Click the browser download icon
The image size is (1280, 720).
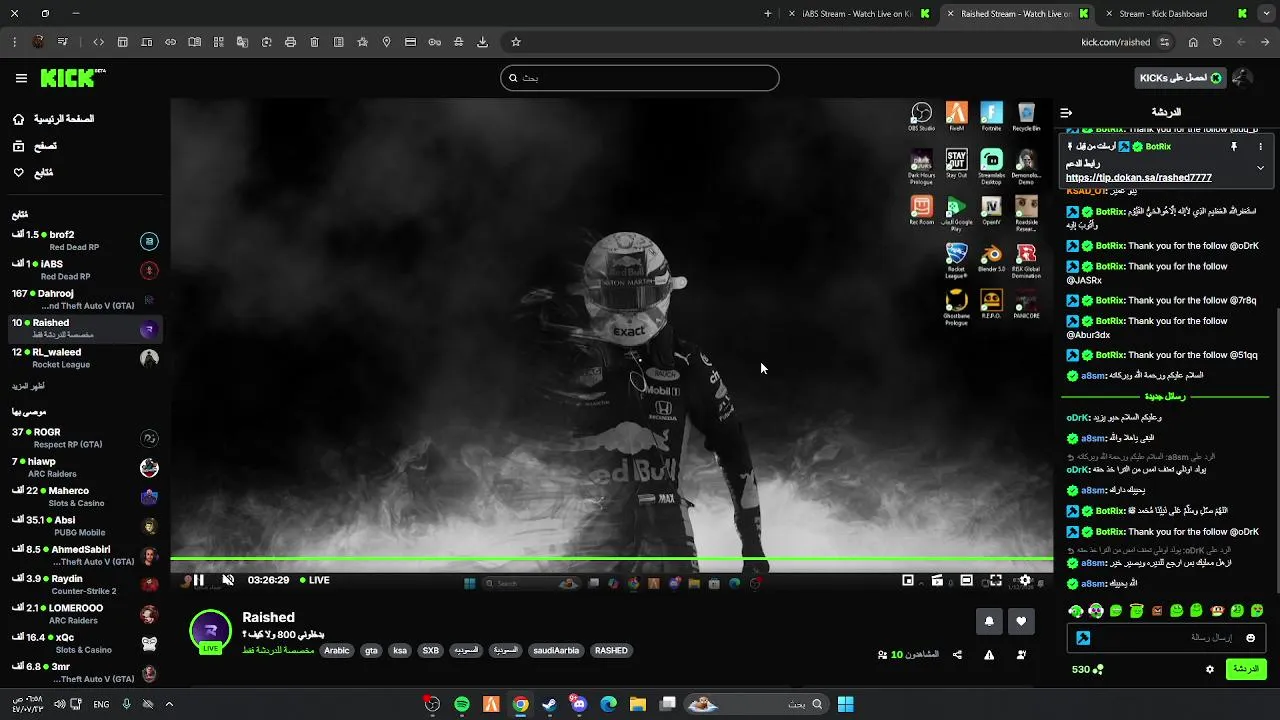[482, 42]
